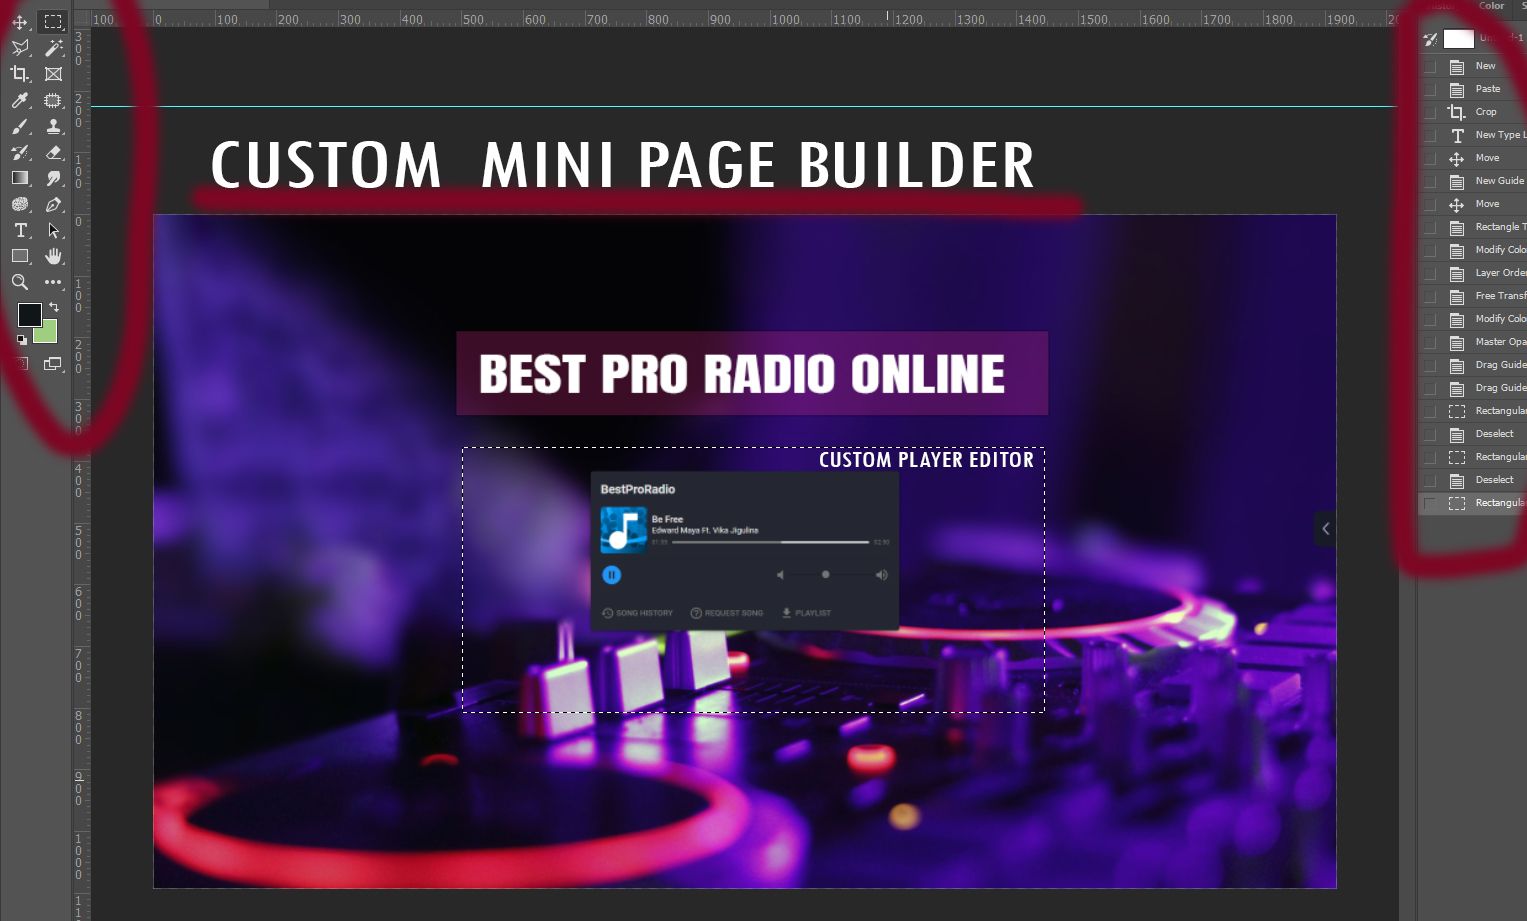Revert to the Master Opacity history step
Image resolution: width=1527 pixels, height=921 pixels.
(x=1498, y=341)
